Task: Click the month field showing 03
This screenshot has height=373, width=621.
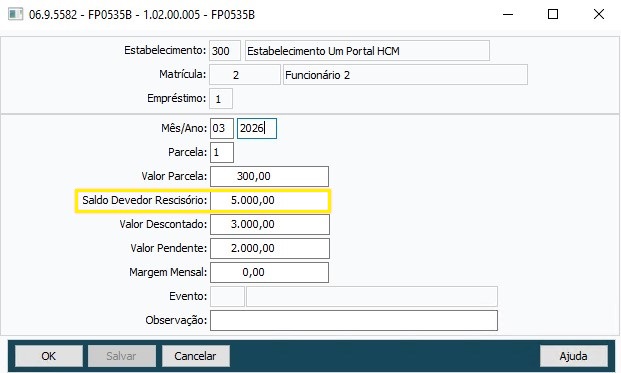Action: [x=222, y=128]
